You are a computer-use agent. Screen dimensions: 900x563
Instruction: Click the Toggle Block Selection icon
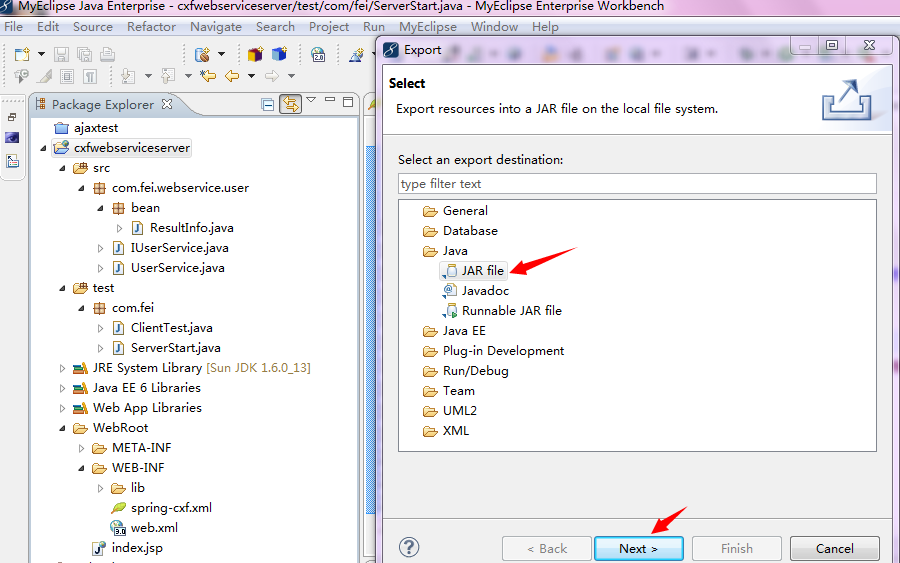[x=67, y=76]
